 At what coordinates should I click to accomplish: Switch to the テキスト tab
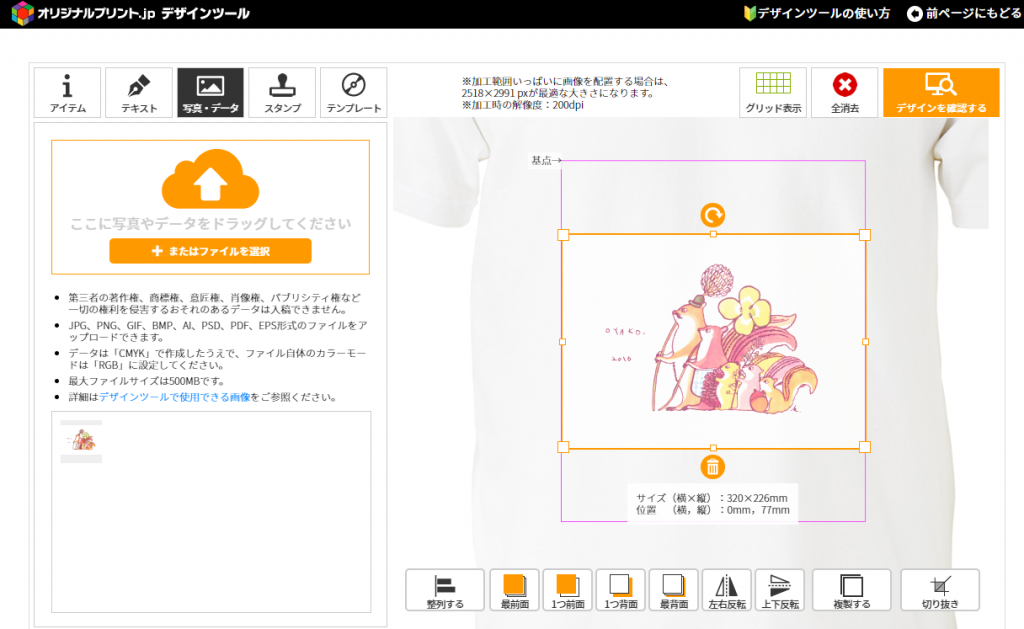[x=138, y=93]
